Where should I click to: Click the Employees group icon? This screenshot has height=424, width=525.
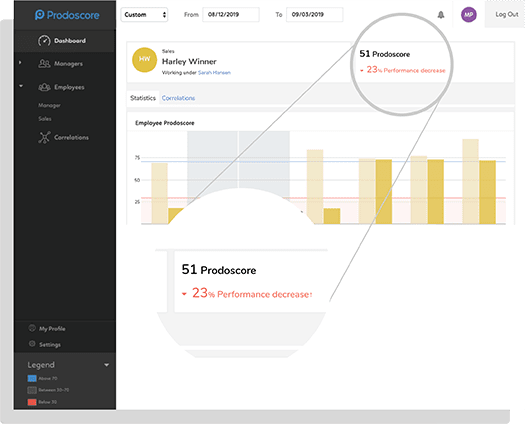pyautogui.click(x=44, y=87)
